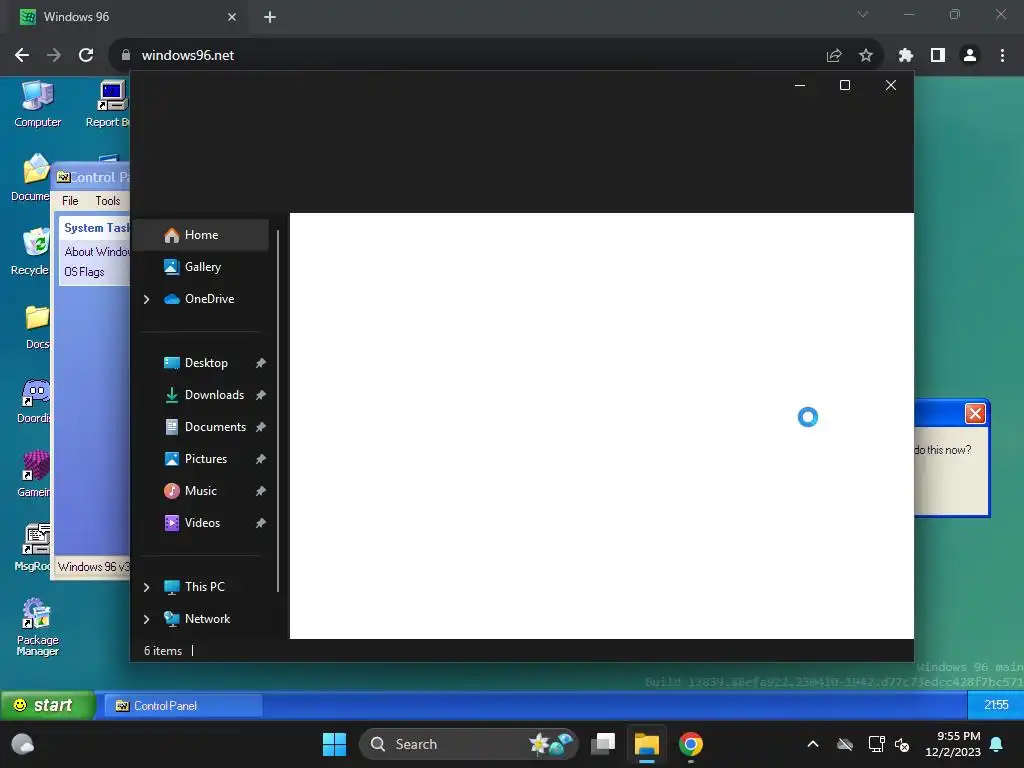Screen dimensions: 1024x768
Task: Click the taskbar Search box
Action: point(469,744)
